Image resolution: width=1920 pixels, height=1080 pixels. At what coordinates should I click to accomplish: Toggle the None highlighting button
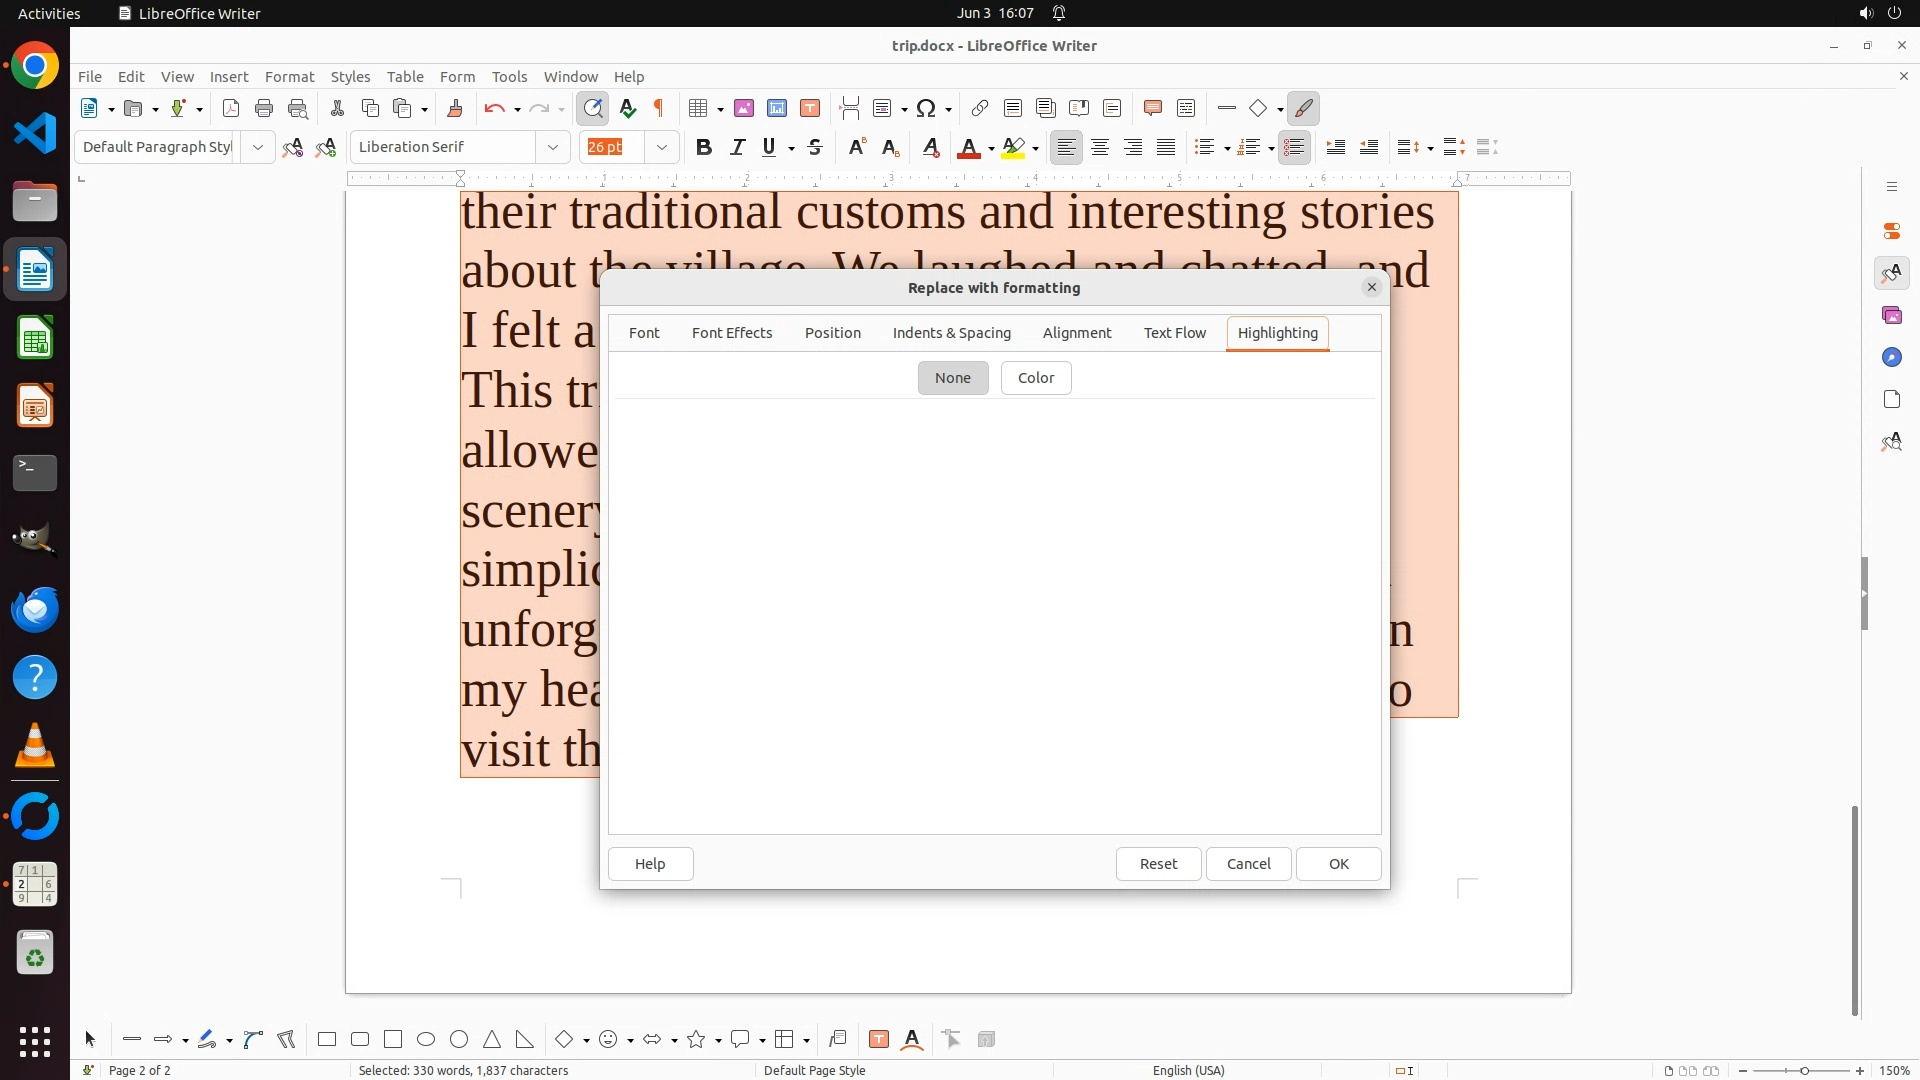tap(952, 378)
